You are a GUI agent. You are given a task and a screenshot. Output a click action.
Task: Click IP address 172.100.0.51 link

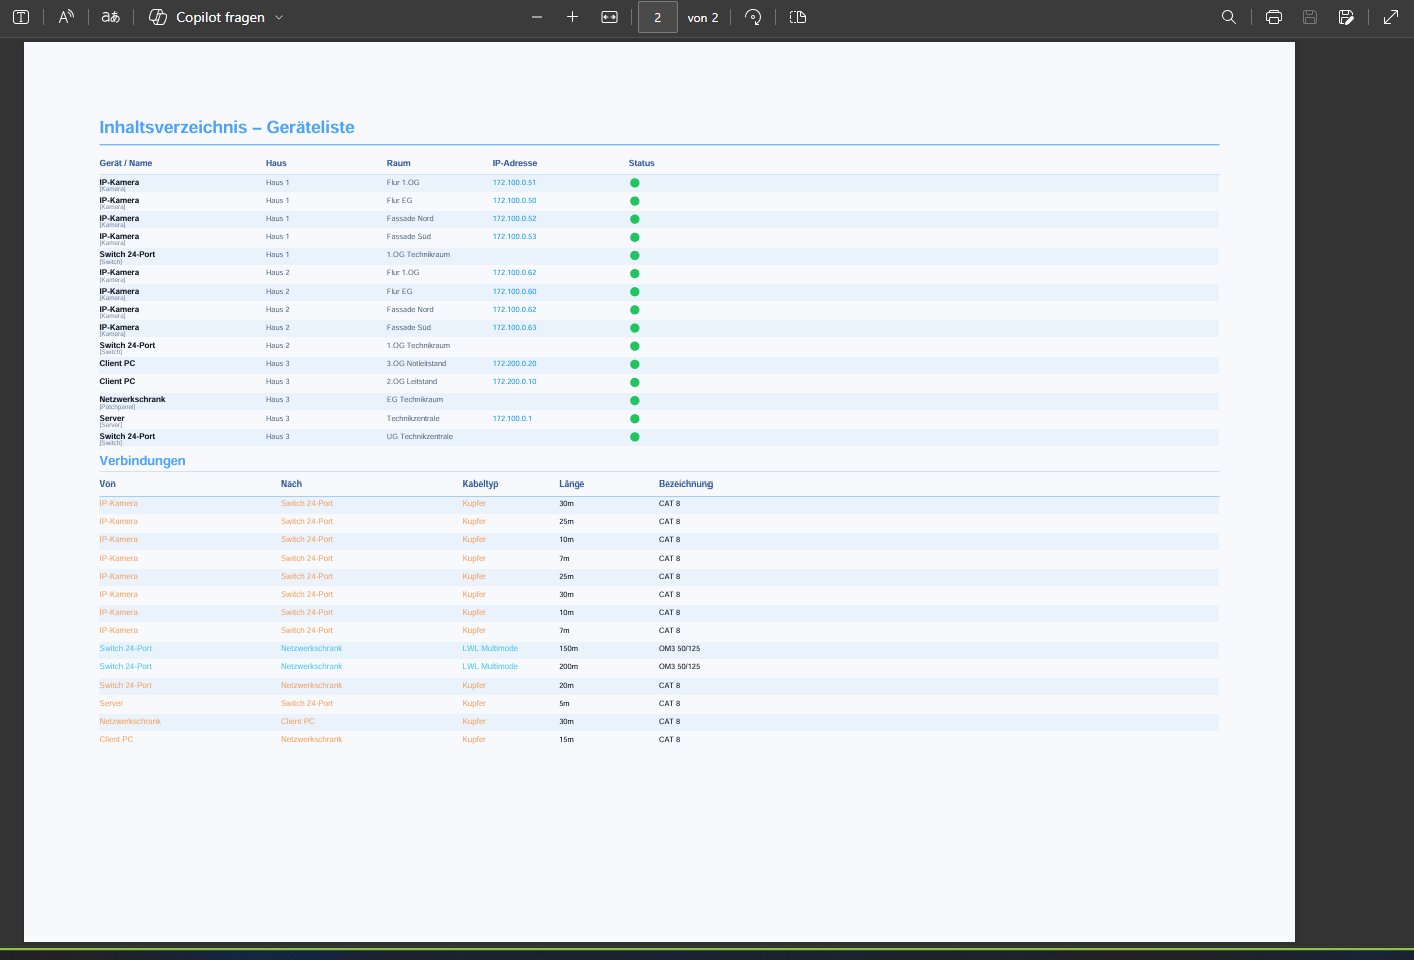click(x=514, y=183)
